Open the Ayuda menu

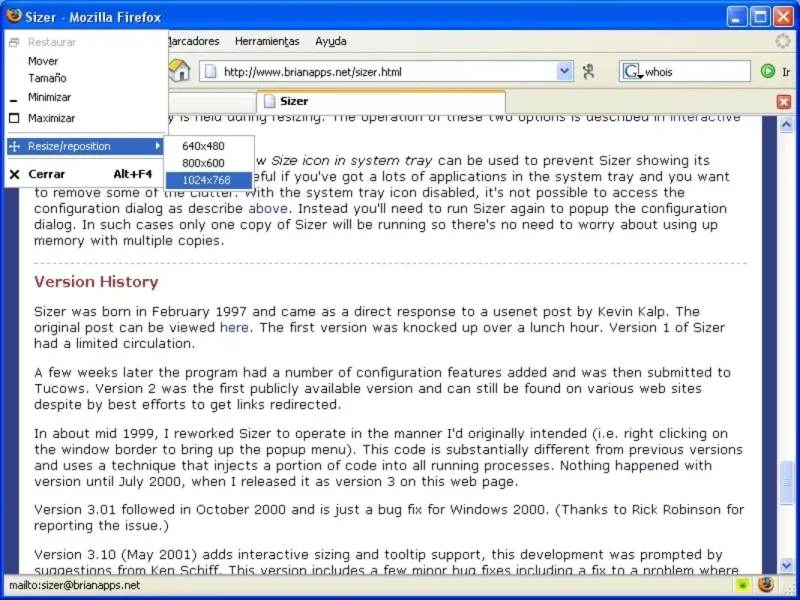331,41
